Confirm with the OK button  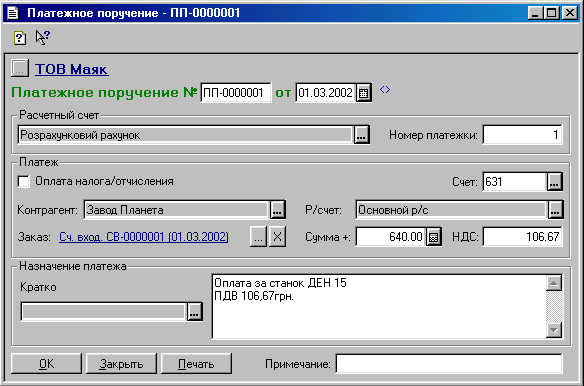pyautogui.click(x=46, y=363)
